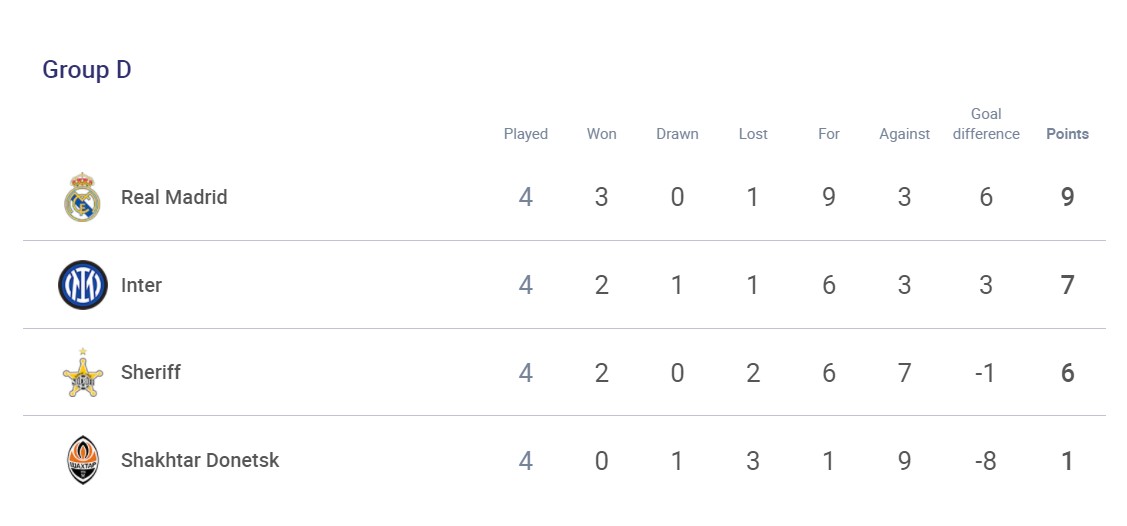Screen dimensions: 1127x526
Task: Open the Sheriff team link
Action: [151, 373]
